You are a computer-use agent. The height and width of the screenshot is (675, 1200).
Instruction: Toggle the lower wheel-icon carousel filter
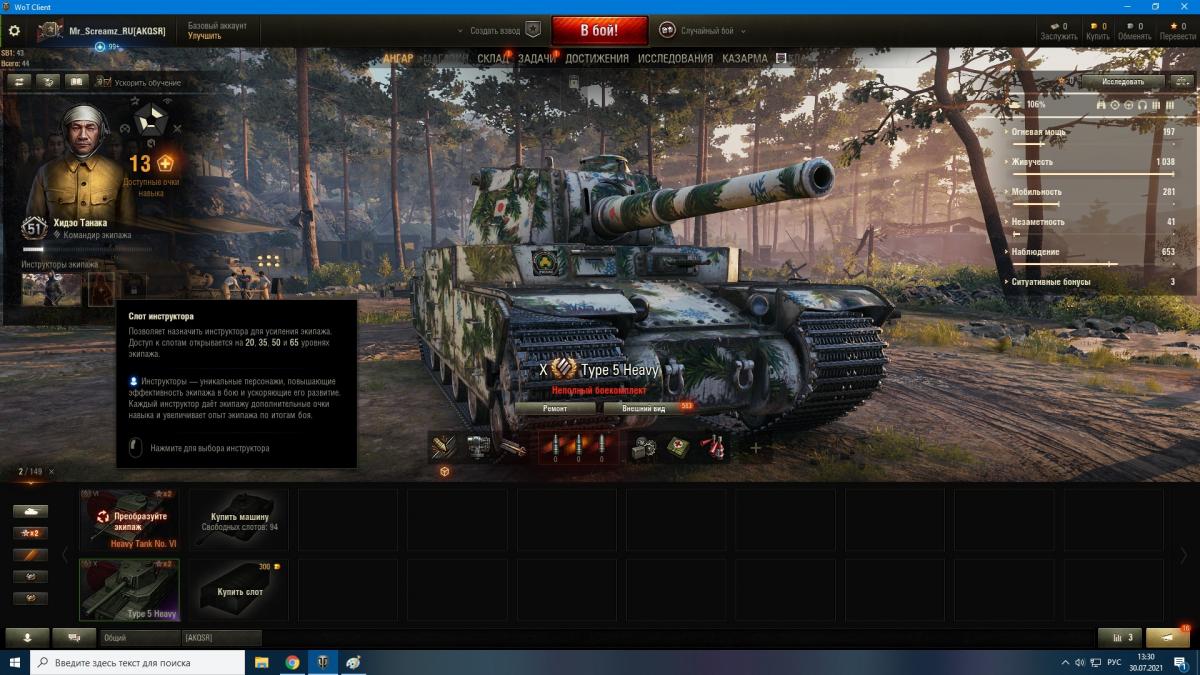pos(30,599)
